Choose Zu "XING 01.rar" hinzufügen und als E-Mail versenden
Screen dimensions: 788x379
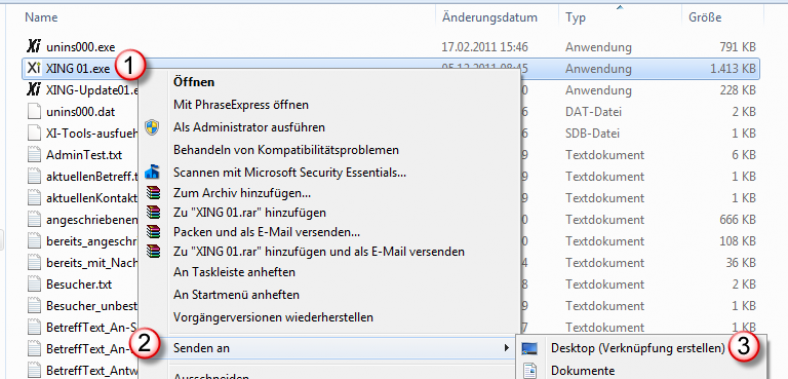pos(319,251)
